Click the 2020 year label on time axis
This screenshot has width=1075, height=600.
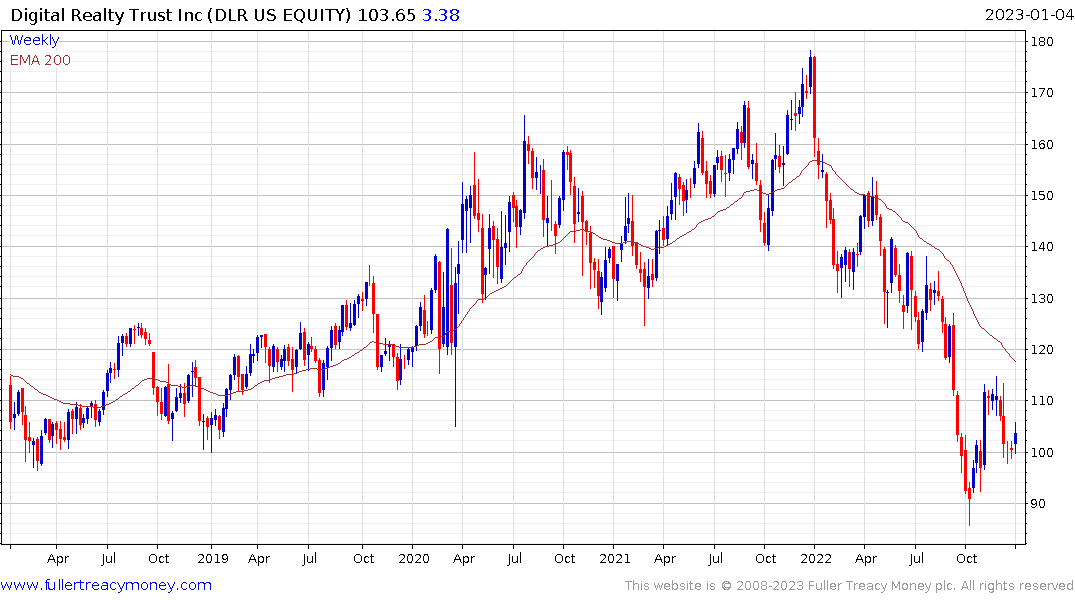coord(413,558)
